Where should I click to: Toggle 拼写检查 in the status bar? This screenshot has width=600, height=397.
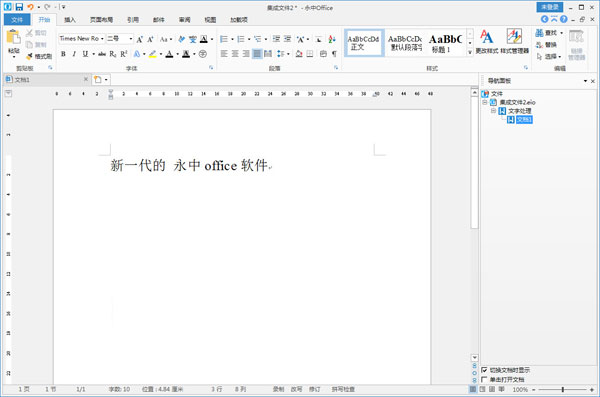point(343,389)
